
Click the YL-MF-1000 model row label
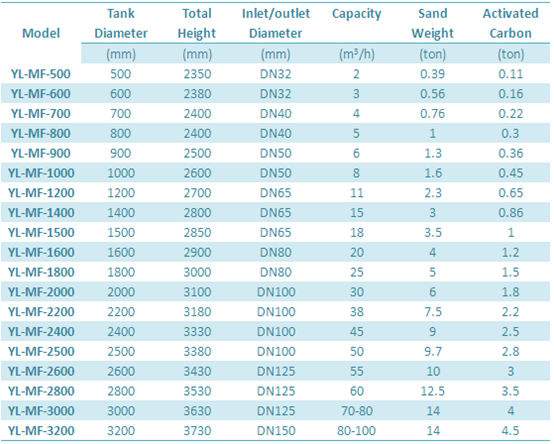click(x=41, y=173)
